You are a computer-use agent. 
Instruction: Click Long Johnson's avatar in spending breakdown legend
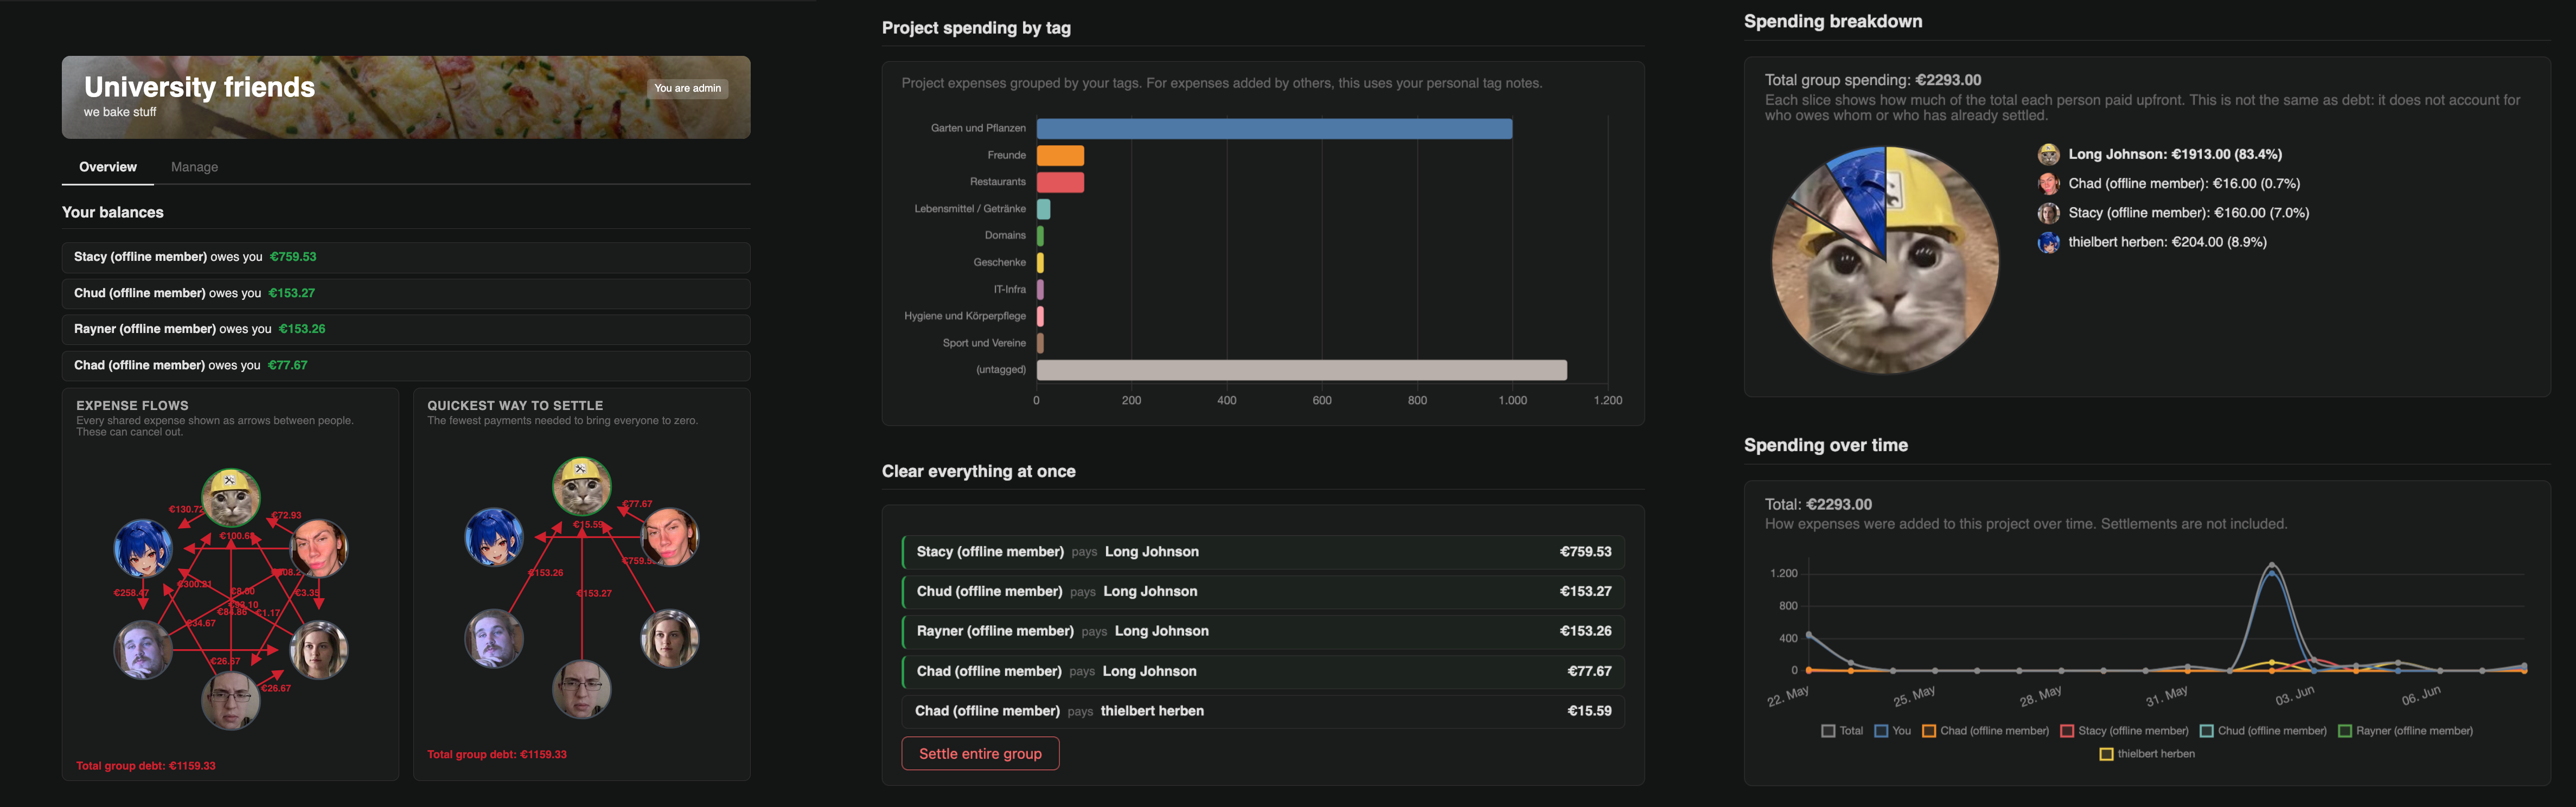click(2049, 155)
